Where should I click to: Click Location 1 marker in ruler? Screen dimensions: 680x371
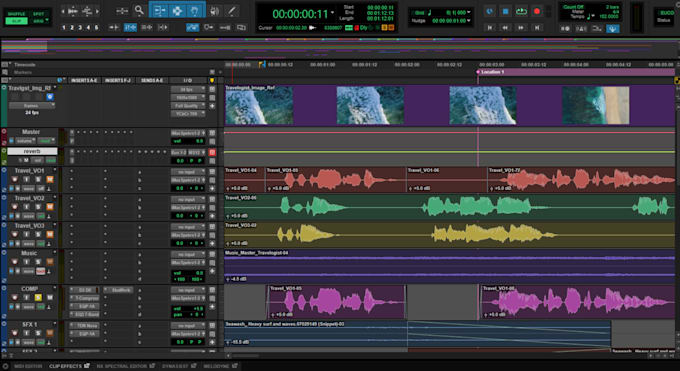[493, 72]
